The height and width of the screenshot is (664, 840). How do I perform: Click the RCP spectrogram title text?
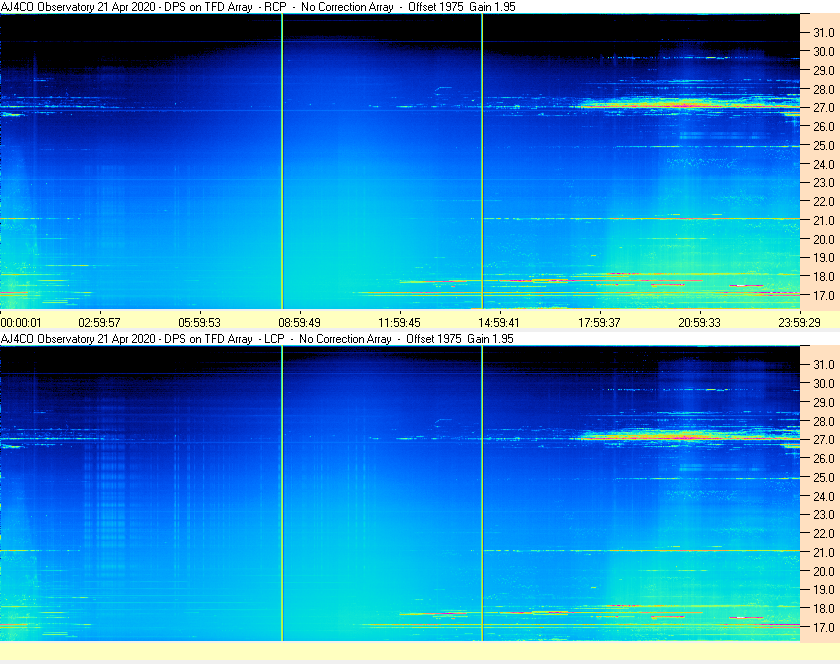(258, 7)
